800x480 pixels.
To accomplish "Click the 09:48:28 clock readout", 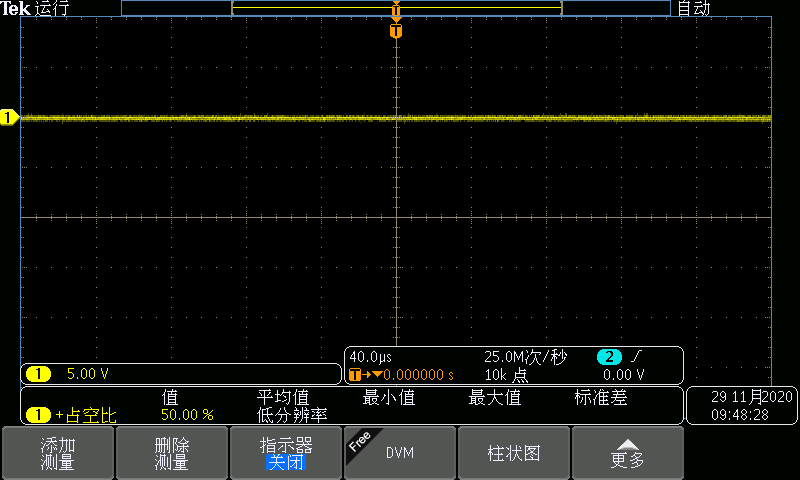I will 740,415.
